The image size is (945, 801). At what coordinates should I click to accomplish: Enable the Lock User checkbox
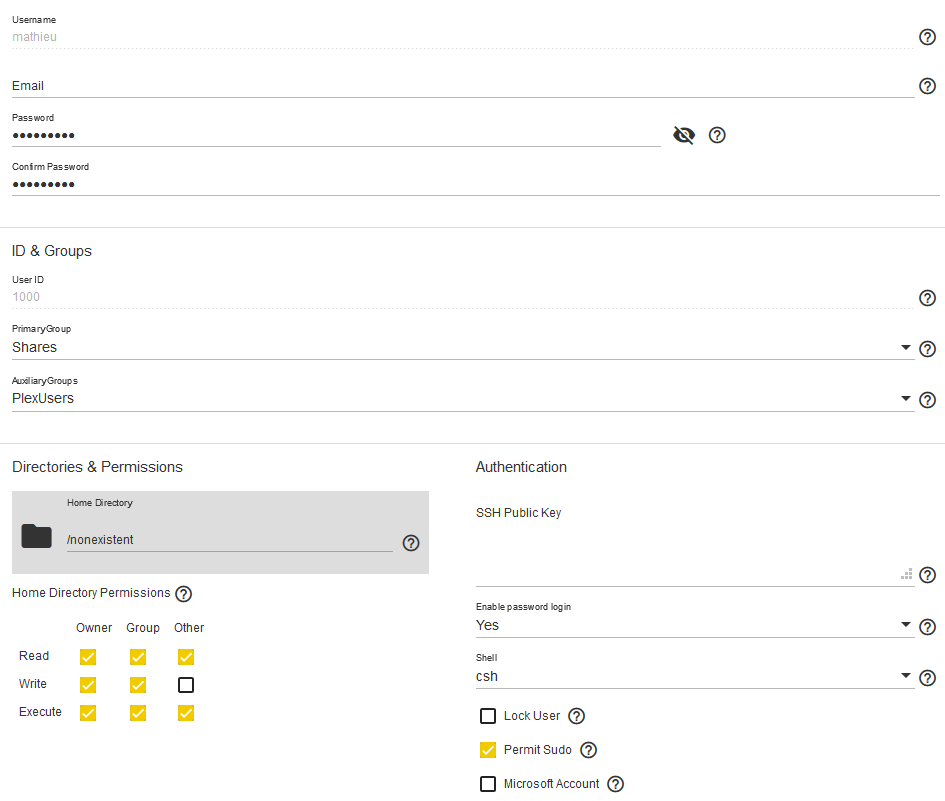[488, 716]
